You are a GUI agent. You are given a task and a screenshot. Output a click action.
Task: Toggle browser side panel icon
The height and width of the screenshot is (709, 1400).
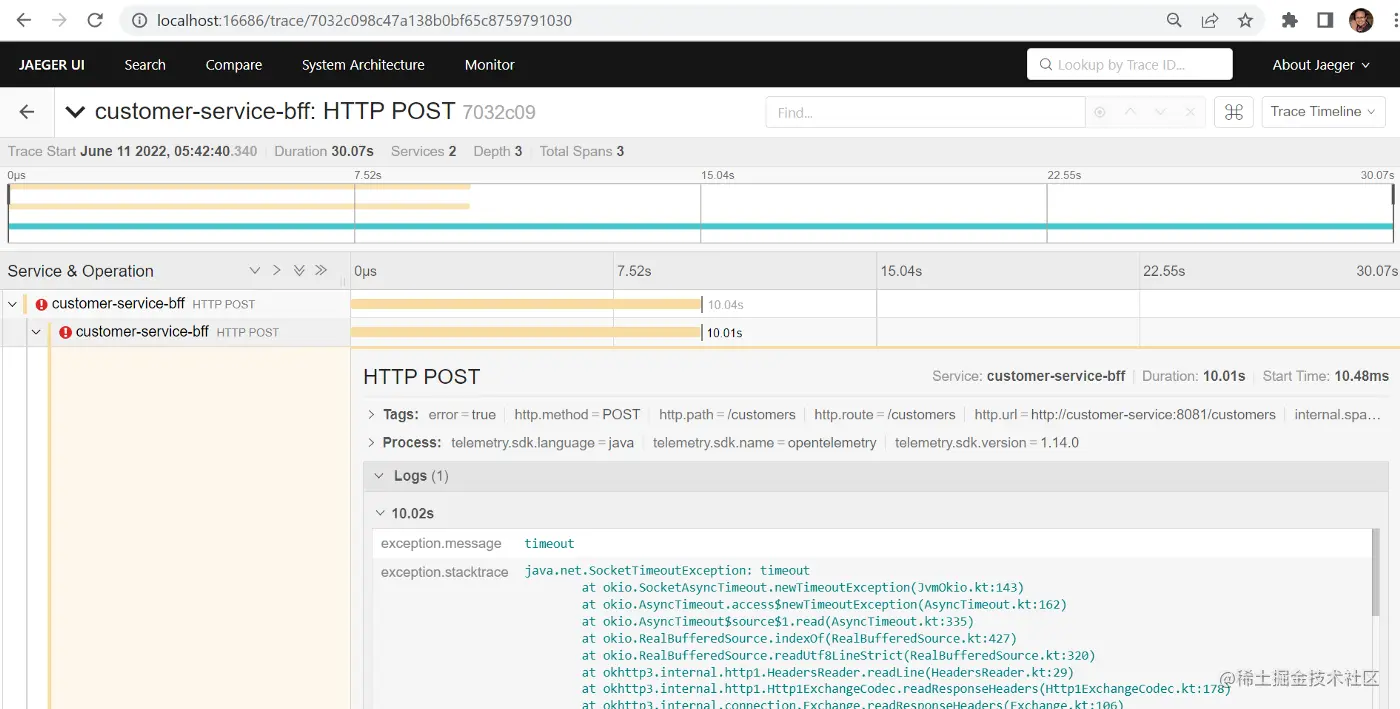[1325, 20]
